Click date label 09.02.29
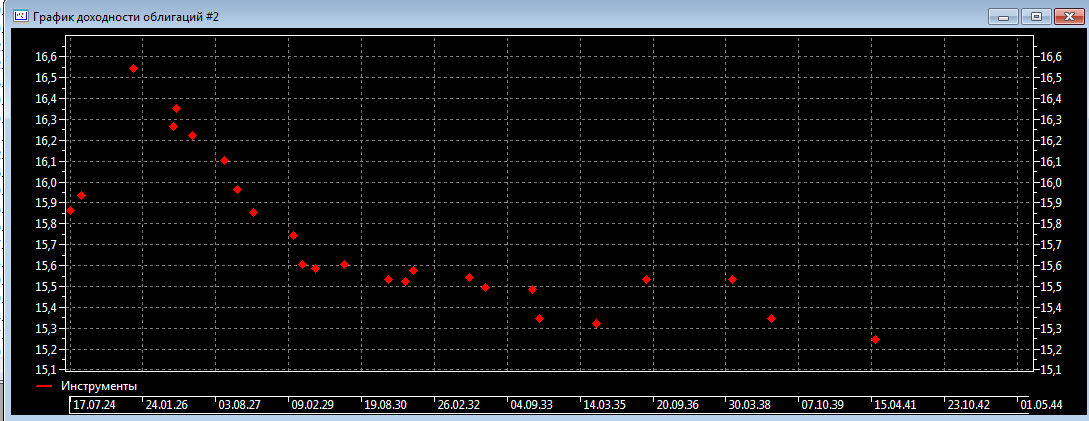The width and height of the screenshot is (1089, 421). [313, 404]
